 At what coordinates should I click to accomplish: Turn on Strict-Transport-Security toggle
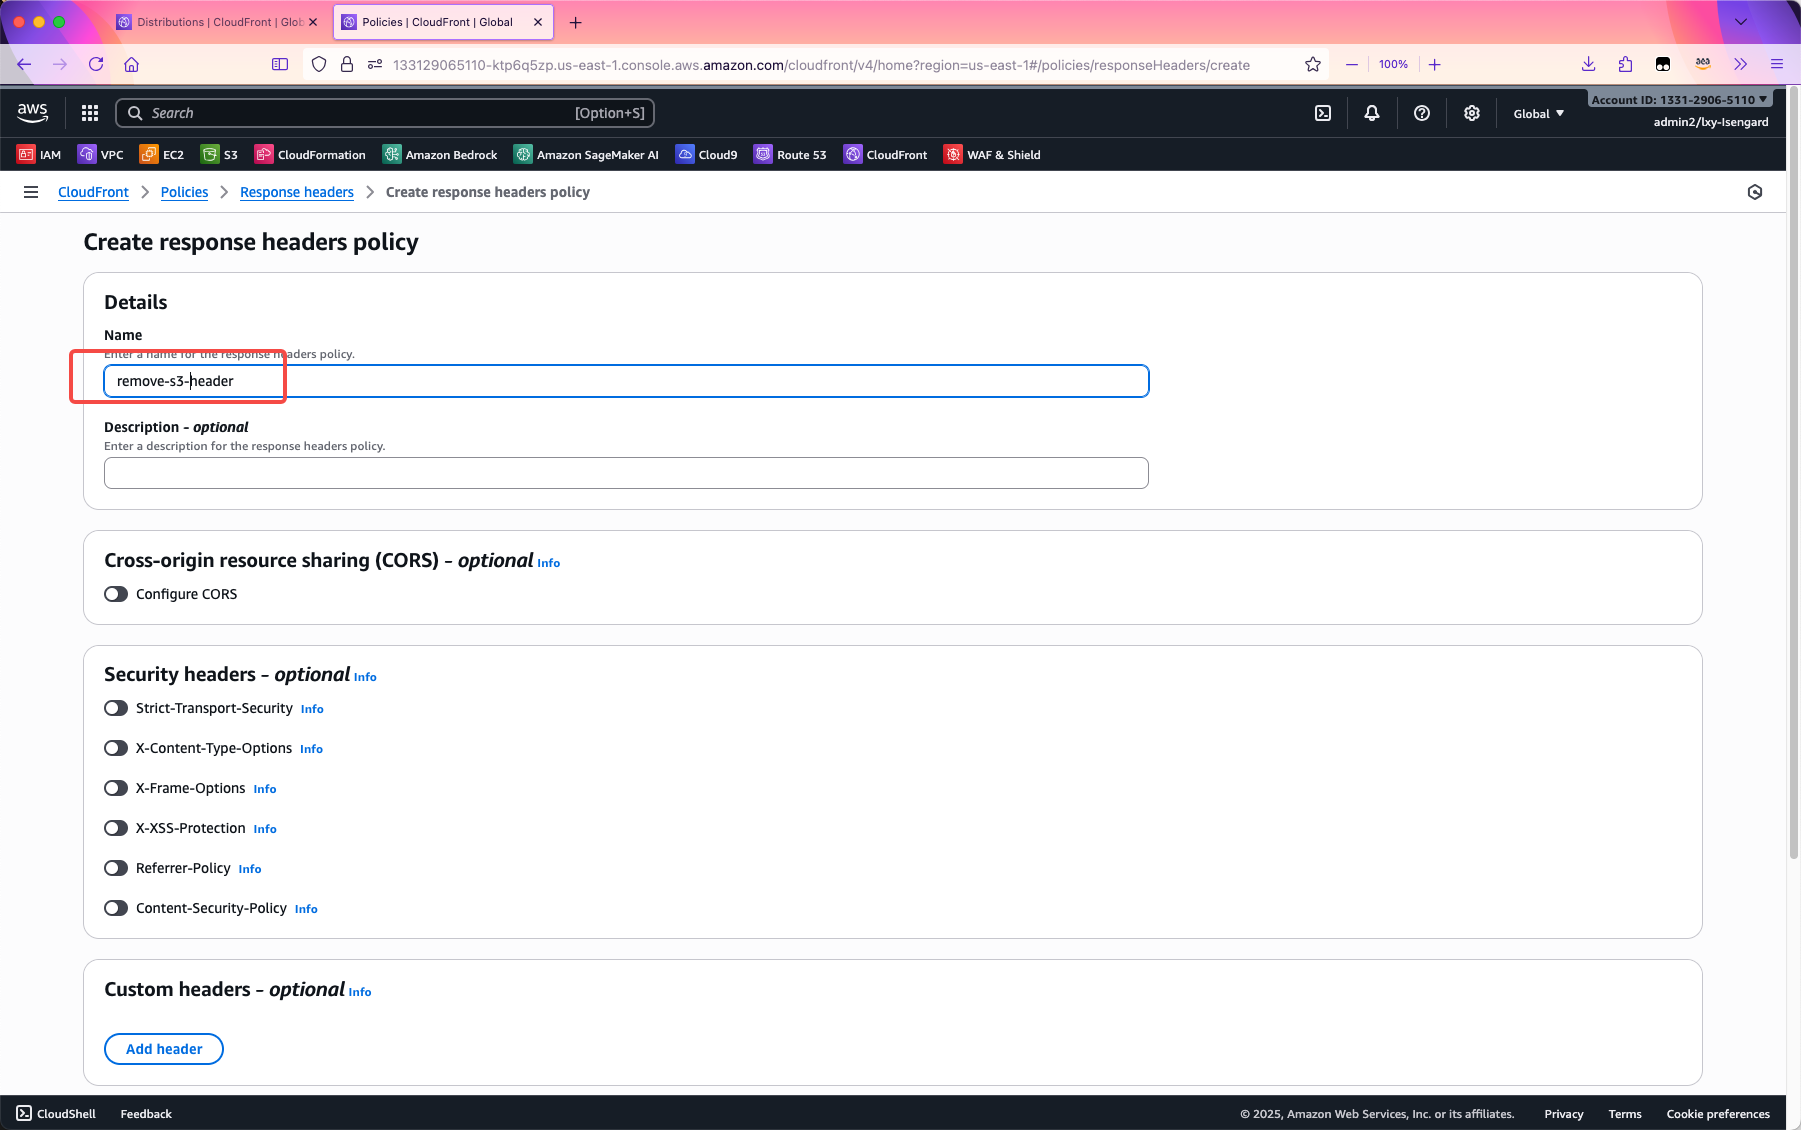[x=116, y=708]
